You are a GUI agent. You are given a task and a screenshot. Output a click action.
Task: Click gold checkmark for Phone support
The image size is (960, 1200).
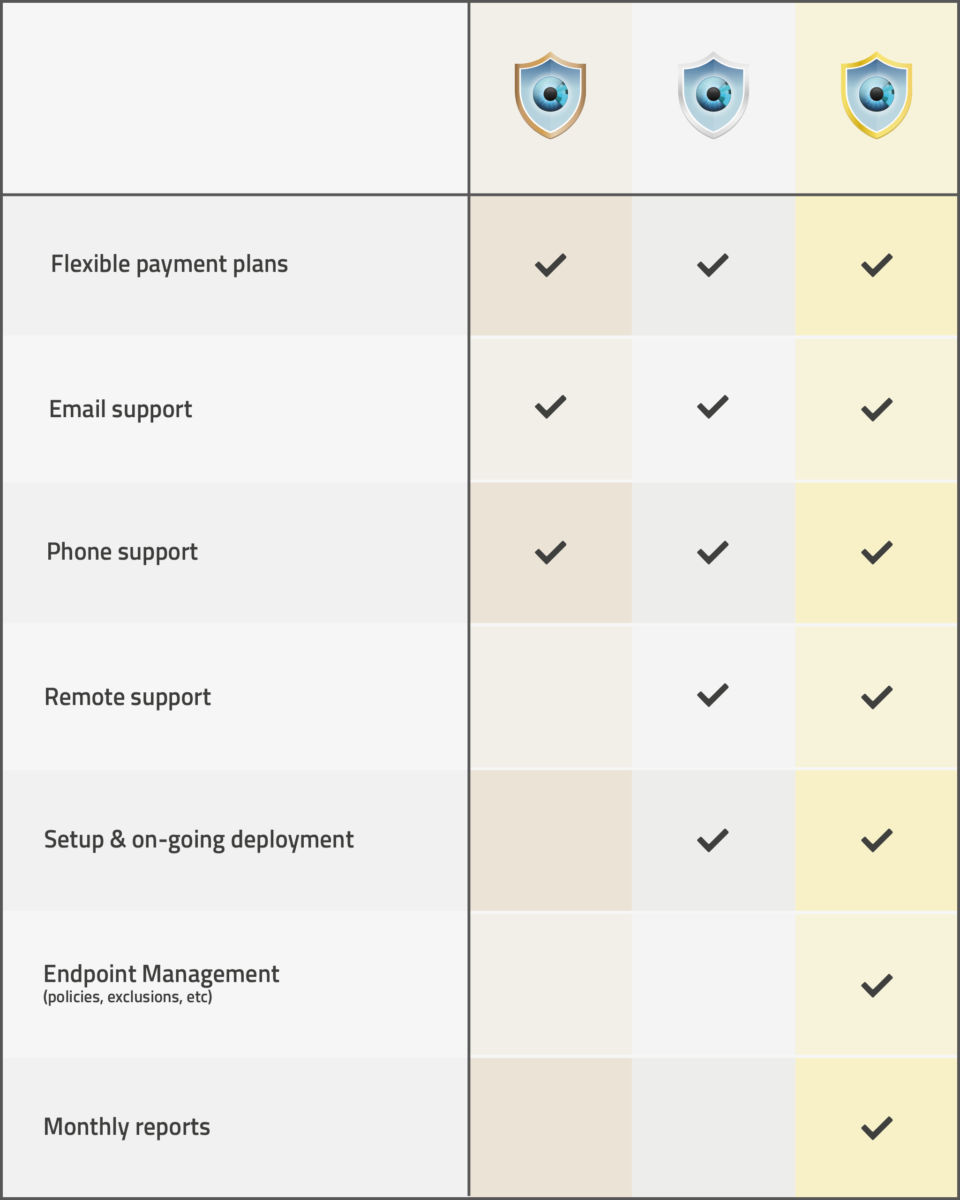pos(876,552)
